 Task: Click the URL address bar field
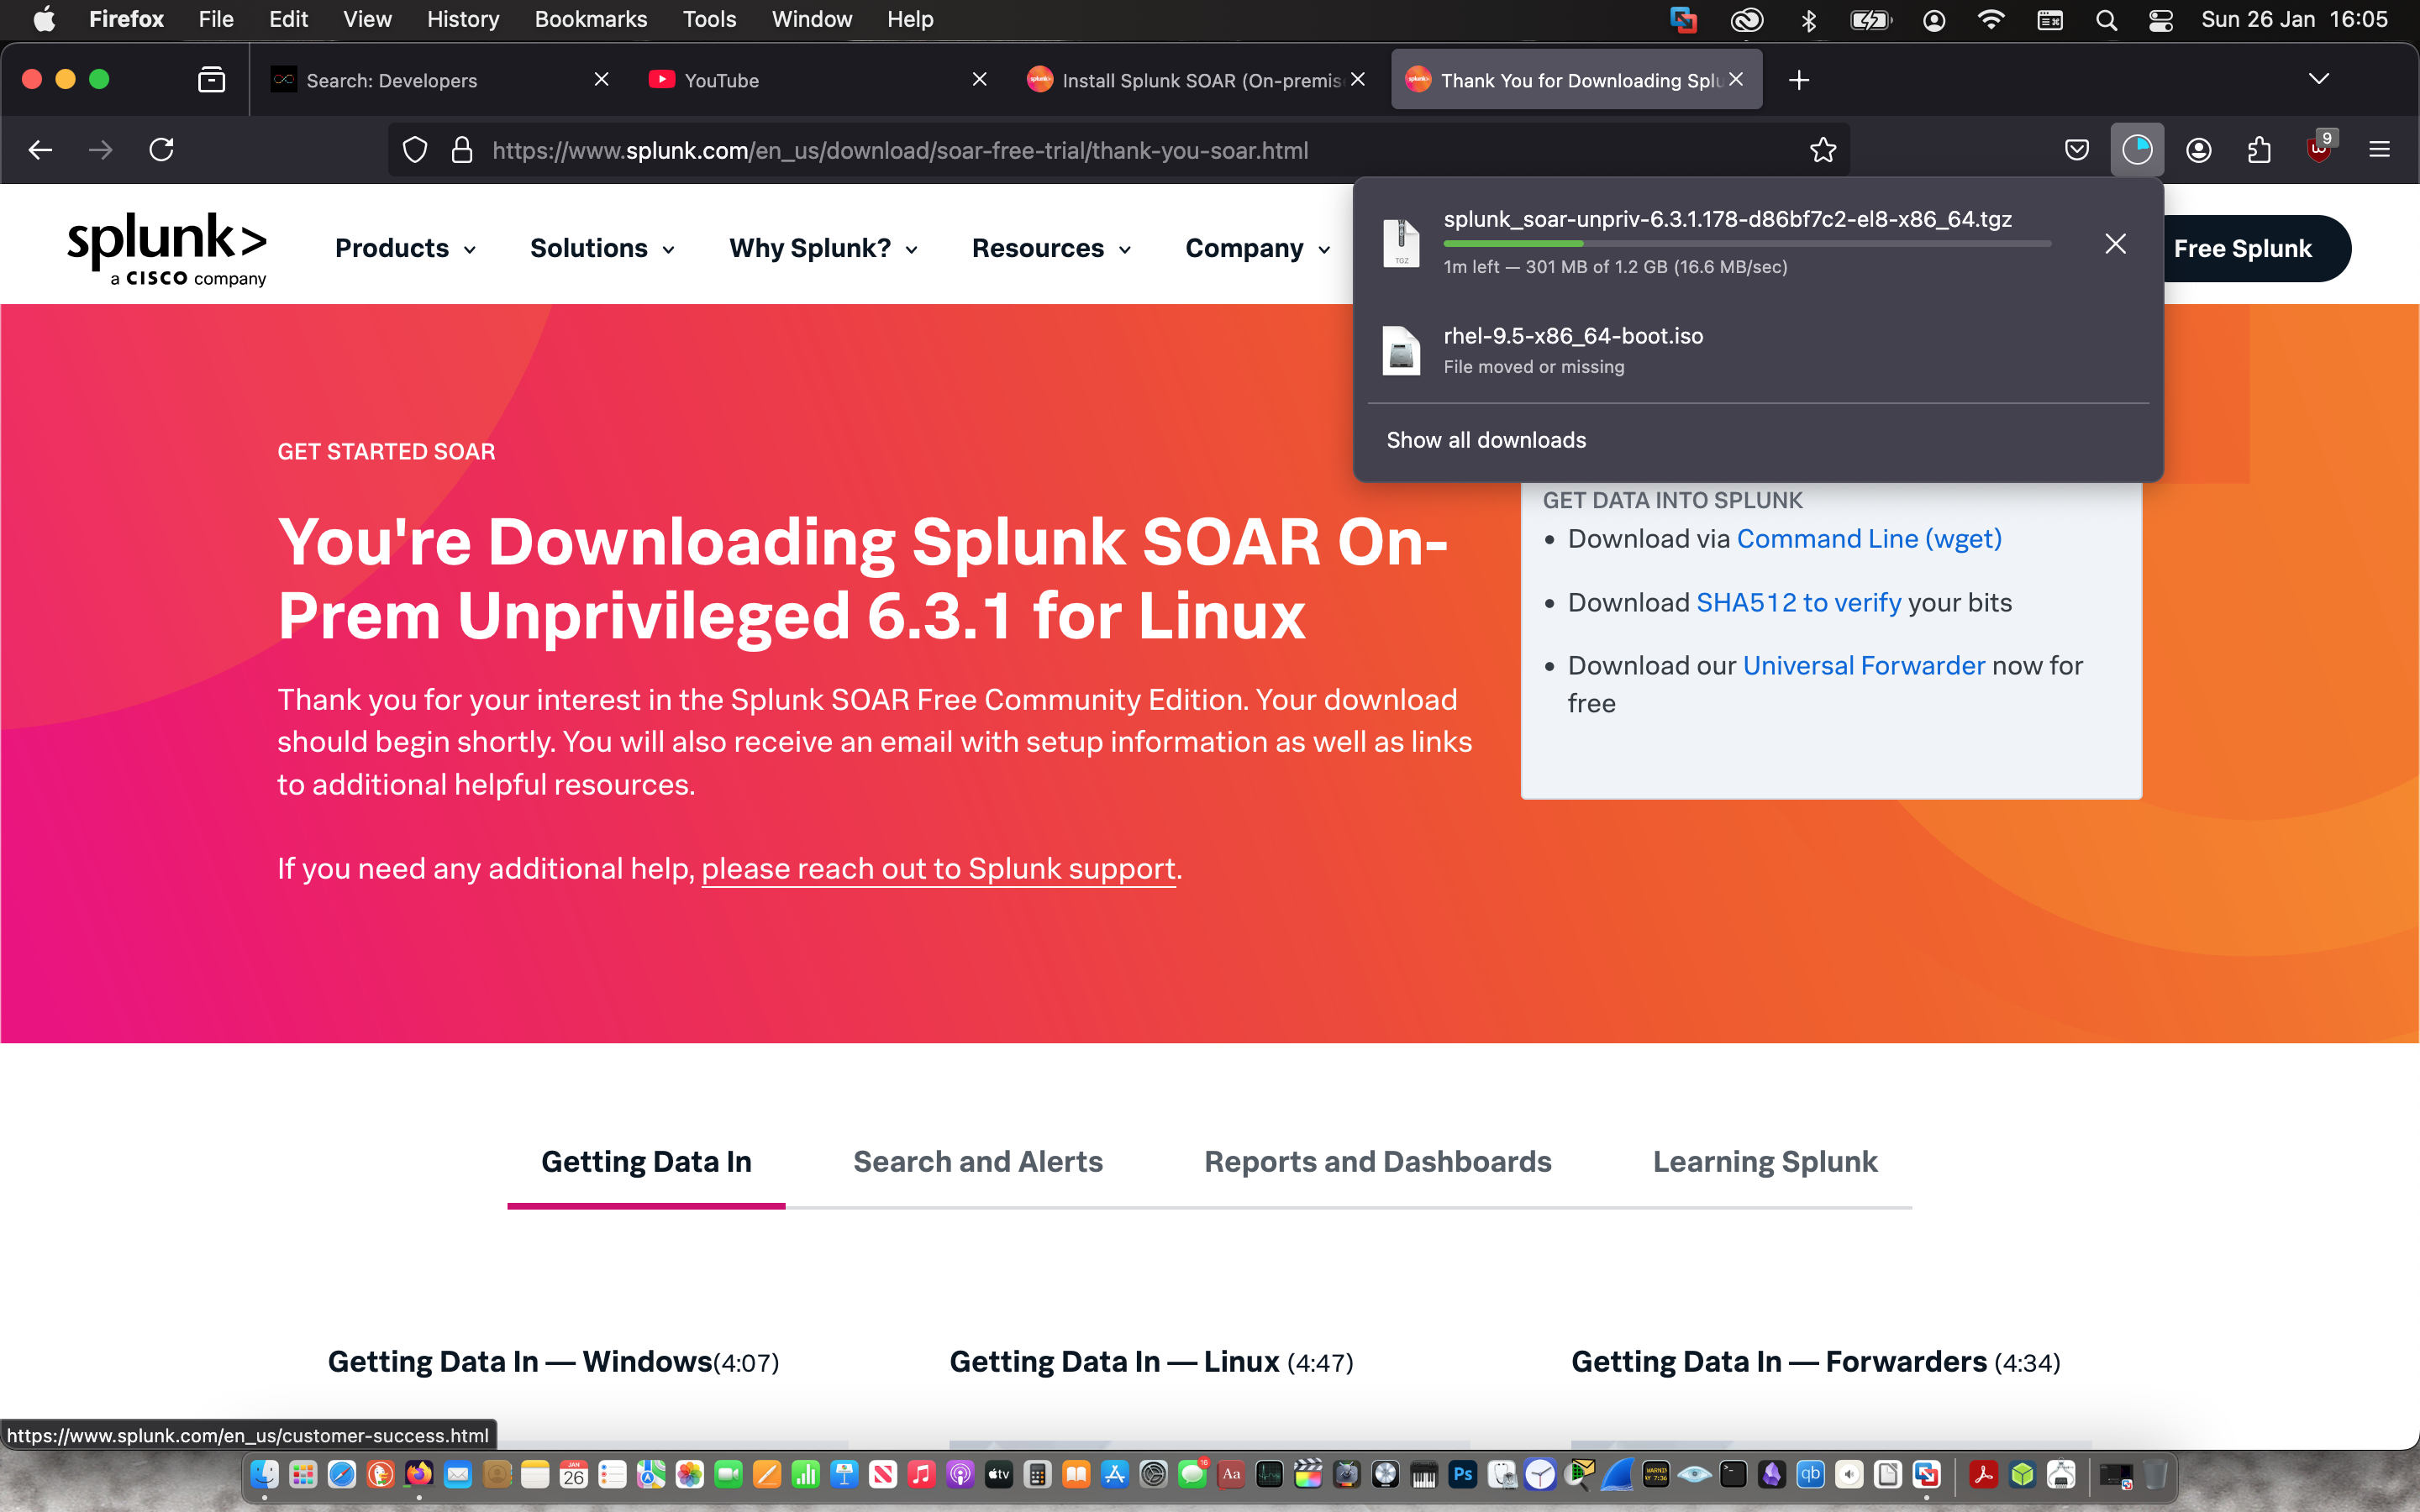(1100, 150)
